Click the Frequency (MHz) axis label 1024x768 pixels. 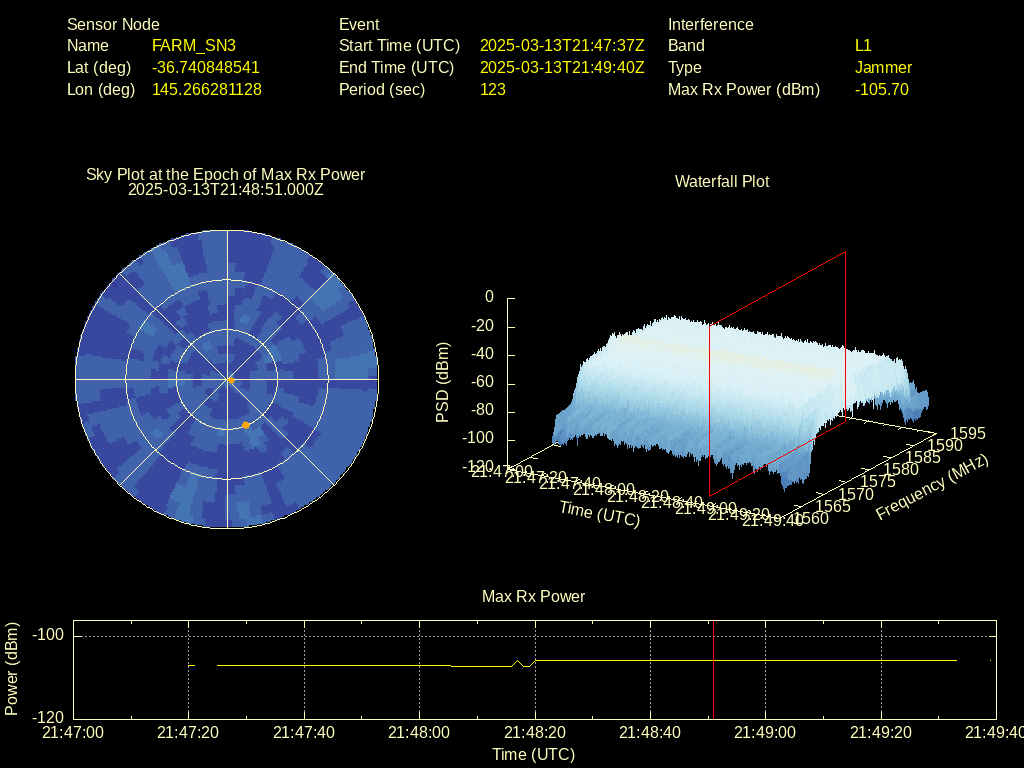[931, 487]
